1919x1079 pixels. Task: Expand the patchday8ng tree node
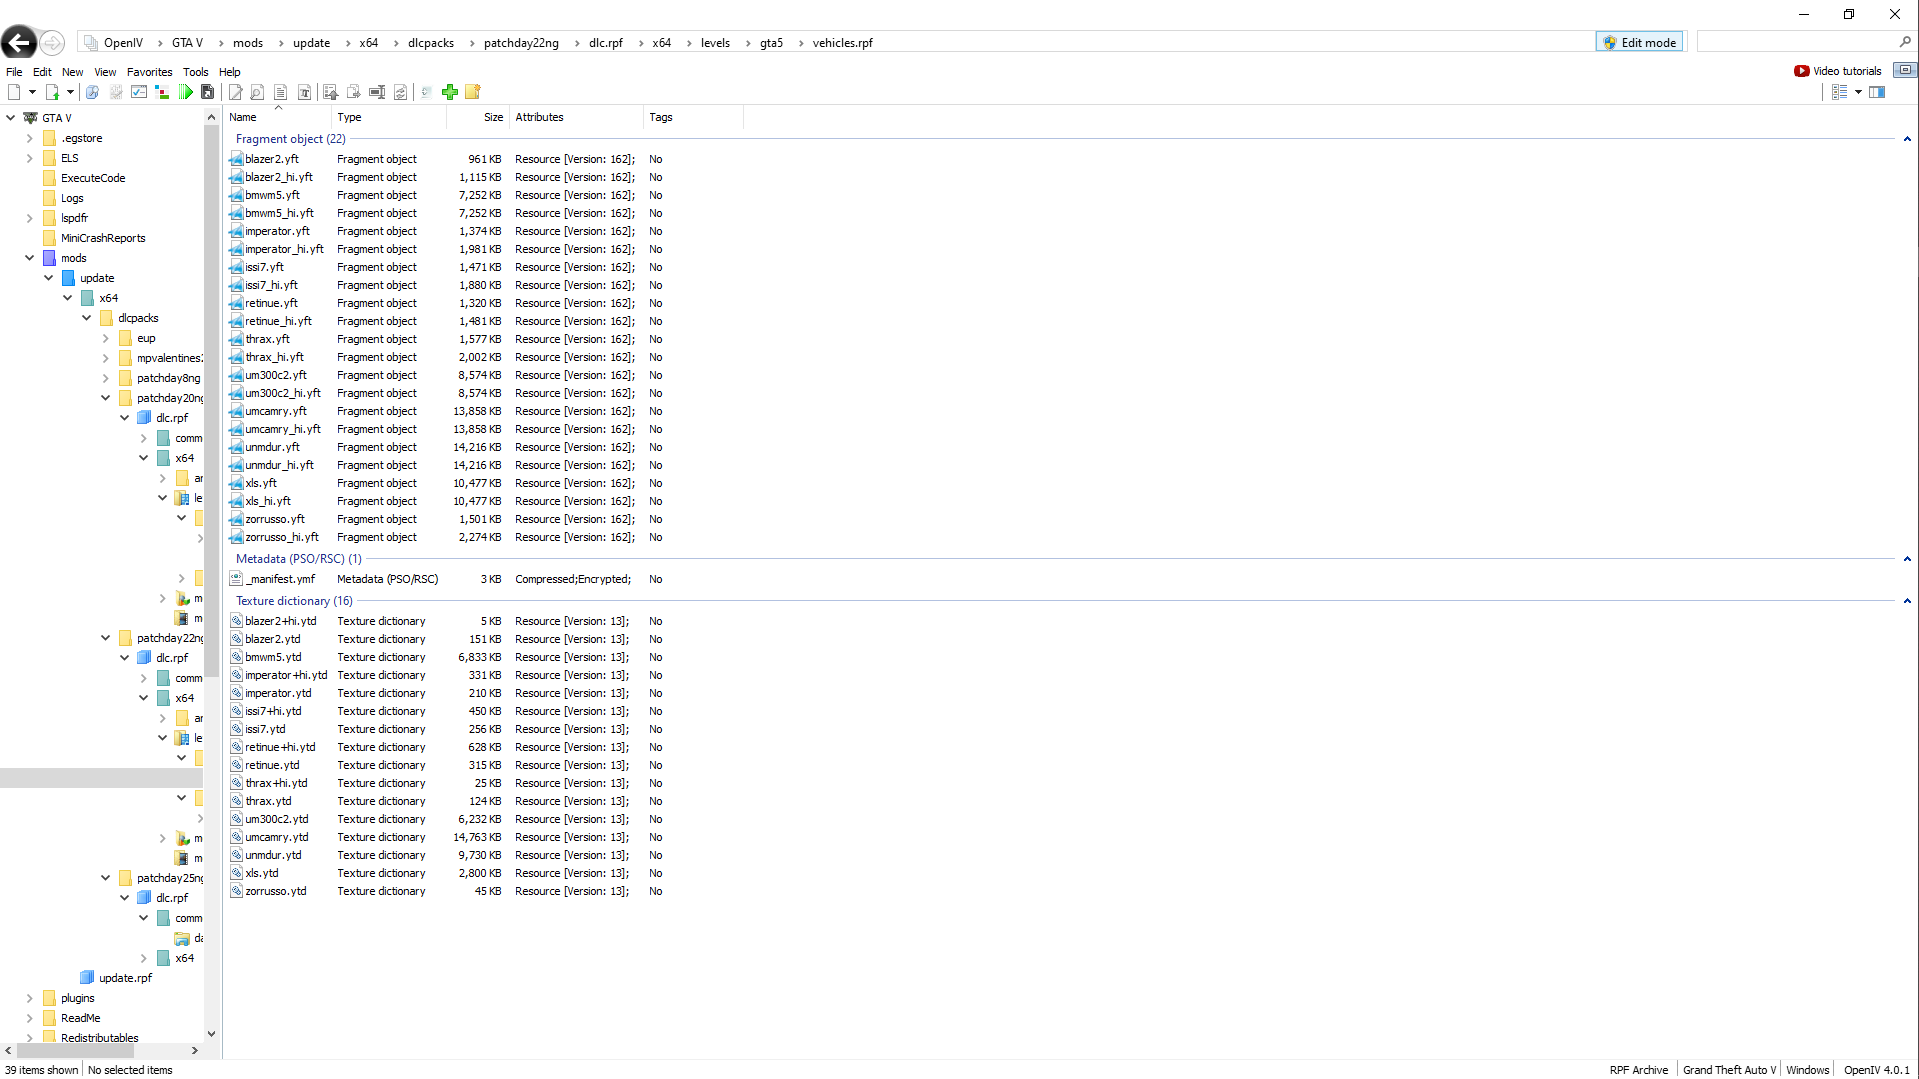click(x=105, y=378)
